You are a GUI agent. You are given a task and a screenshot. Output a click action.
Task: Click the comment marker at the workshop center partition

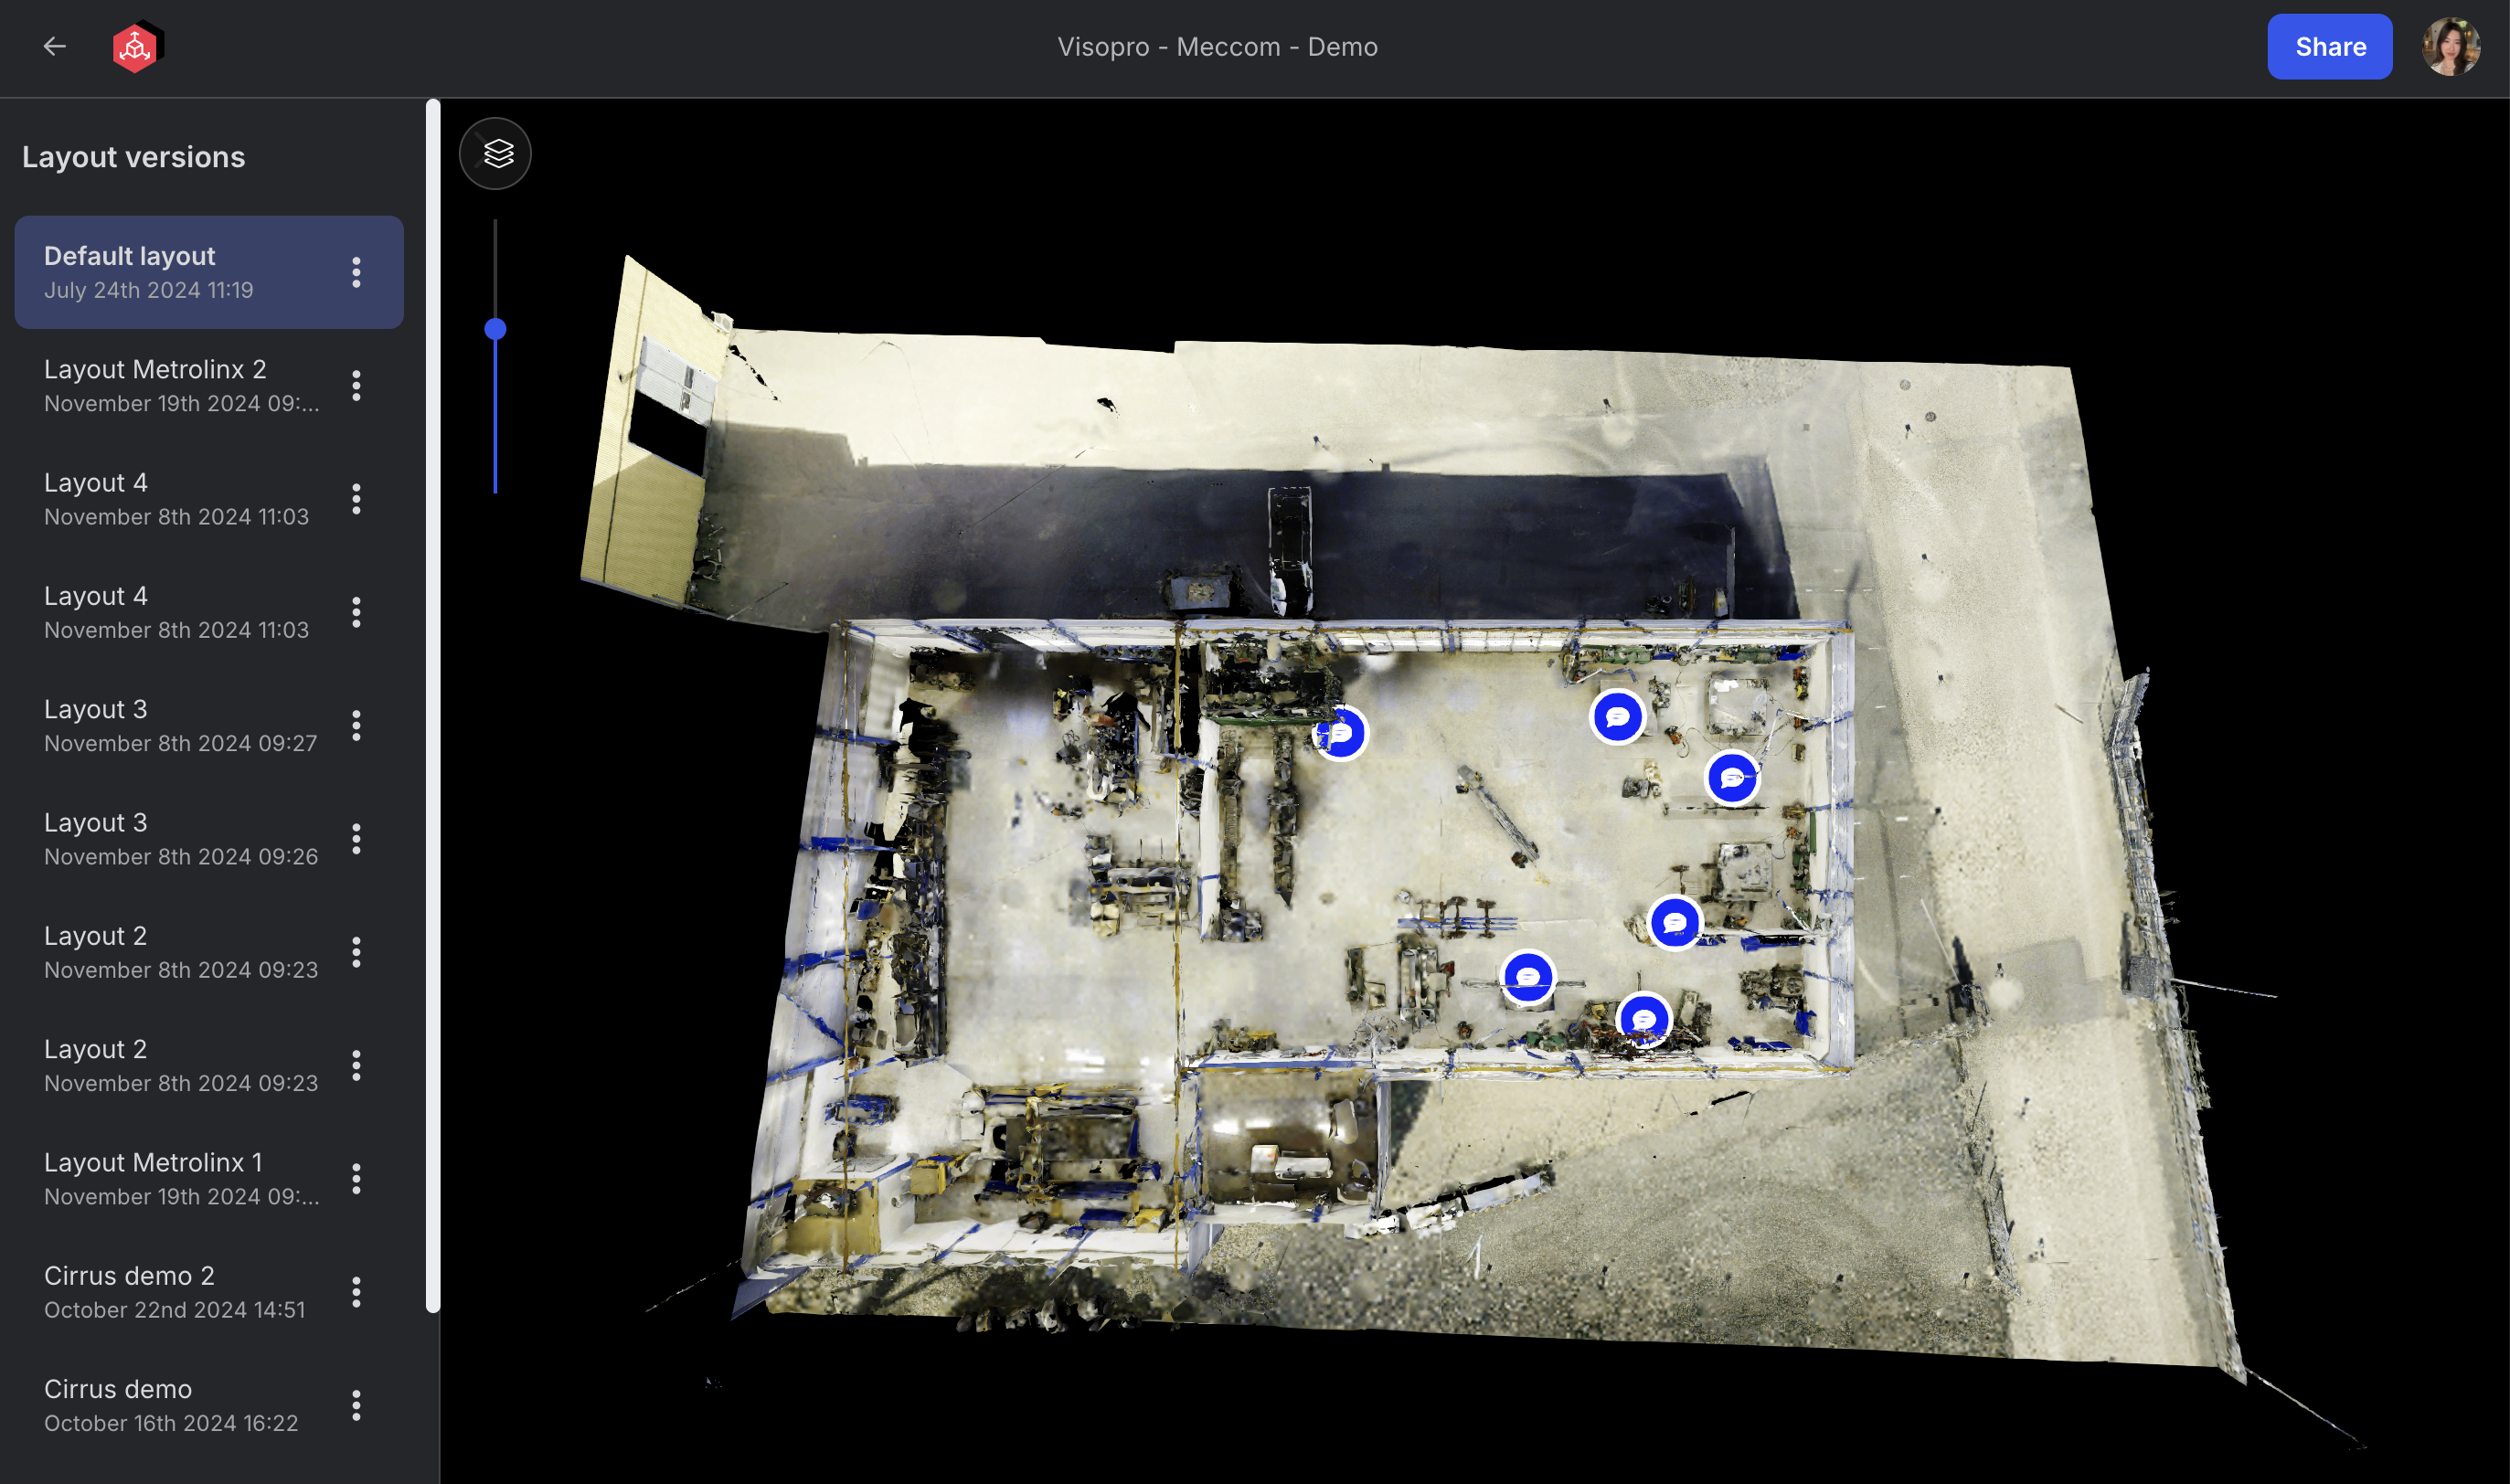click(x=1341, y=733)
